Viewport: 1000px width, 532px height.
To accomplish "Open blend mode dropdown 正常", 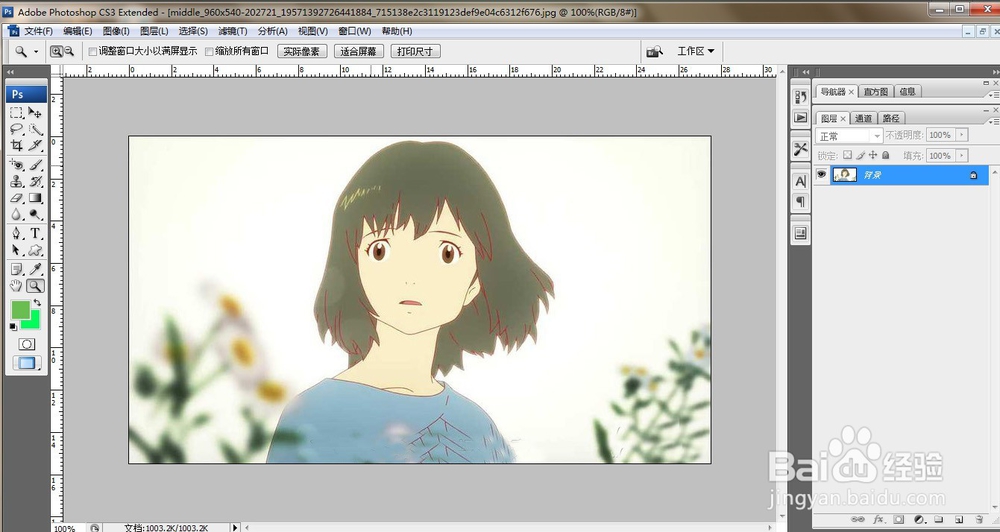I will pyautogui.click(x=849, y=136).
